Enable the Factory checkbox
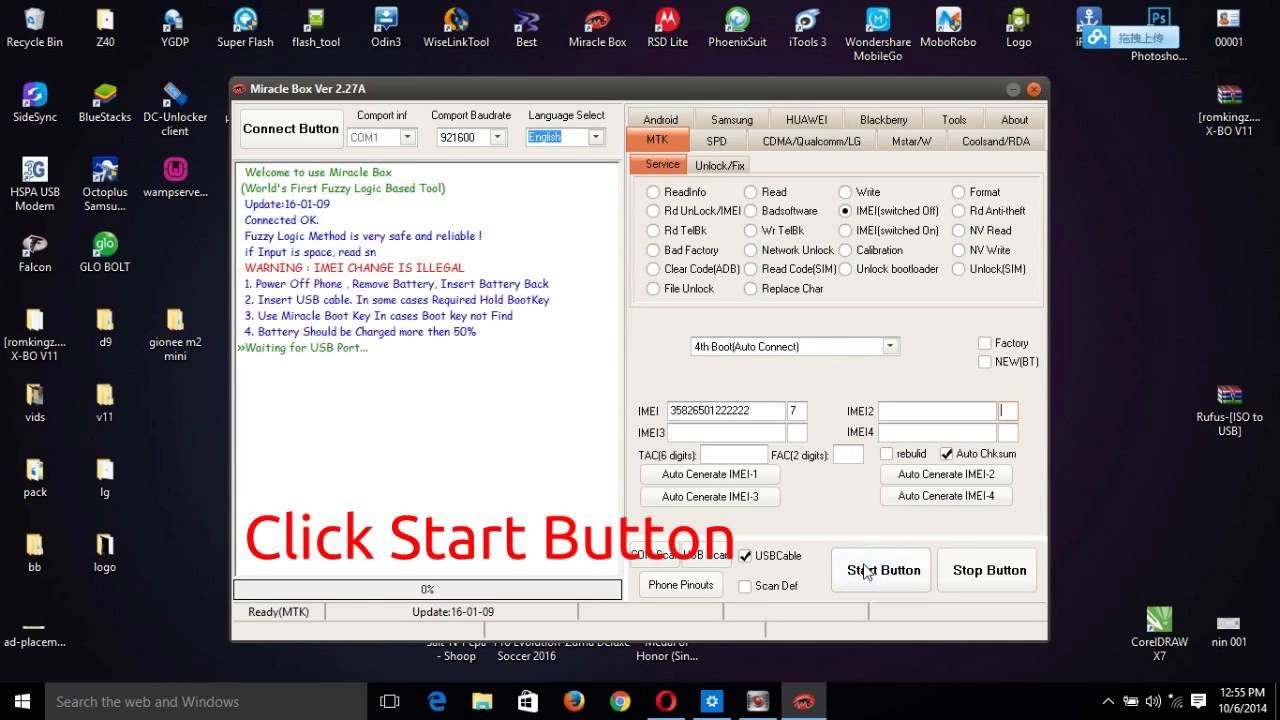 coord(985,343)
